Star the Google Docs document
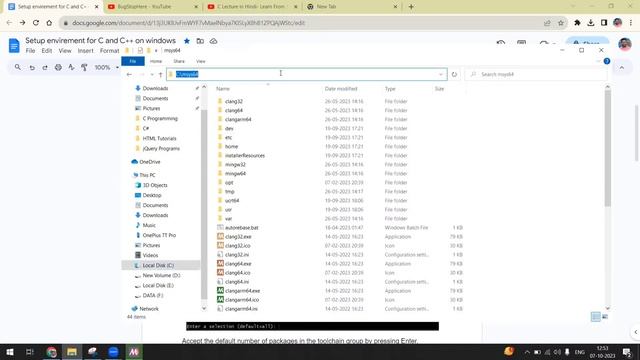 (x=187, y=41)
